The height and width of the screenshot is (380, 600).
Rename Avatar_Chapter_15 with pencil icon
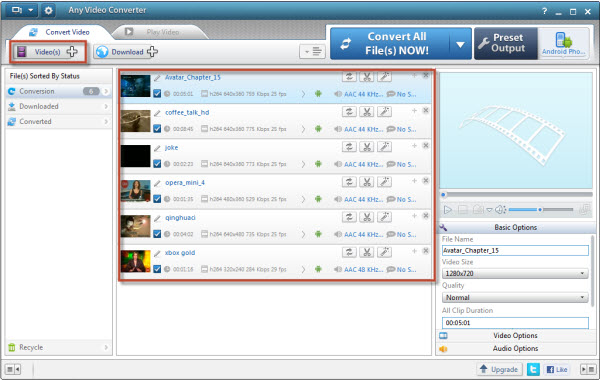click(x=157, y=78)
